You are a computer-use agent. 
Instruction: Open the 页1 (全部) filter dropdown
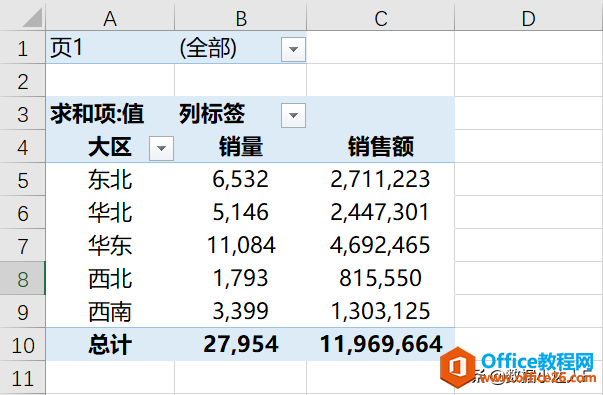pos(293,49)
